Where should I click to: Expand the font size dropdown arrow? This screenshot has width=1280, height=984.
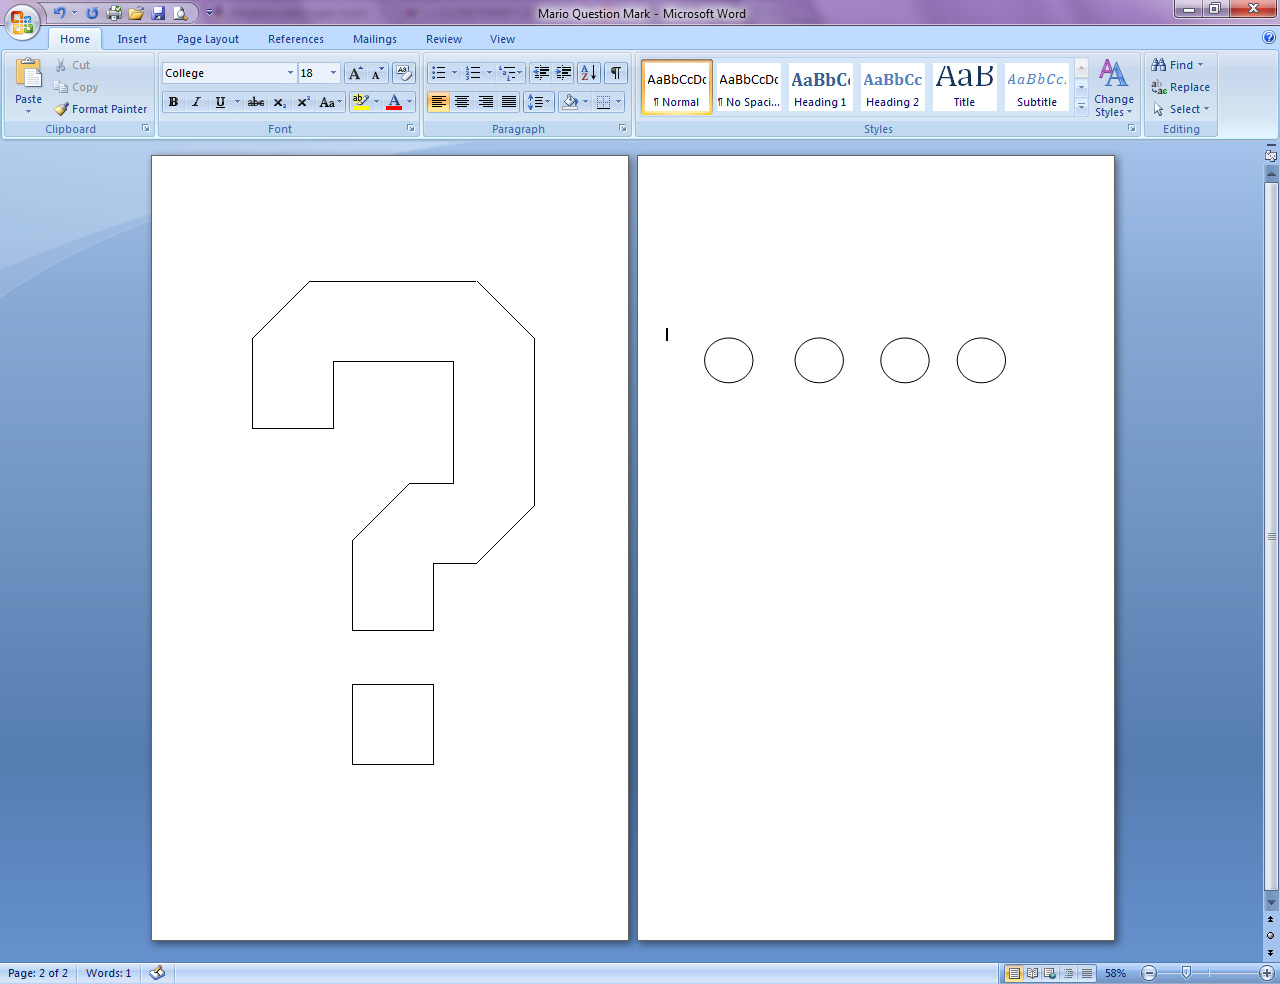click(x=333, y=73)
